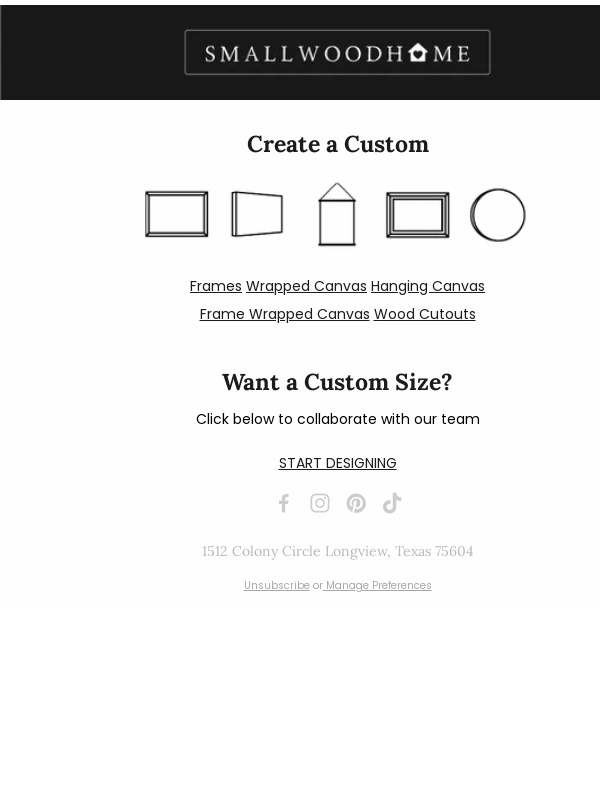This screenshot has height=800, width=600.
Task: Open the Frame Wrapped Canvas link
Action: coord(285,314)
